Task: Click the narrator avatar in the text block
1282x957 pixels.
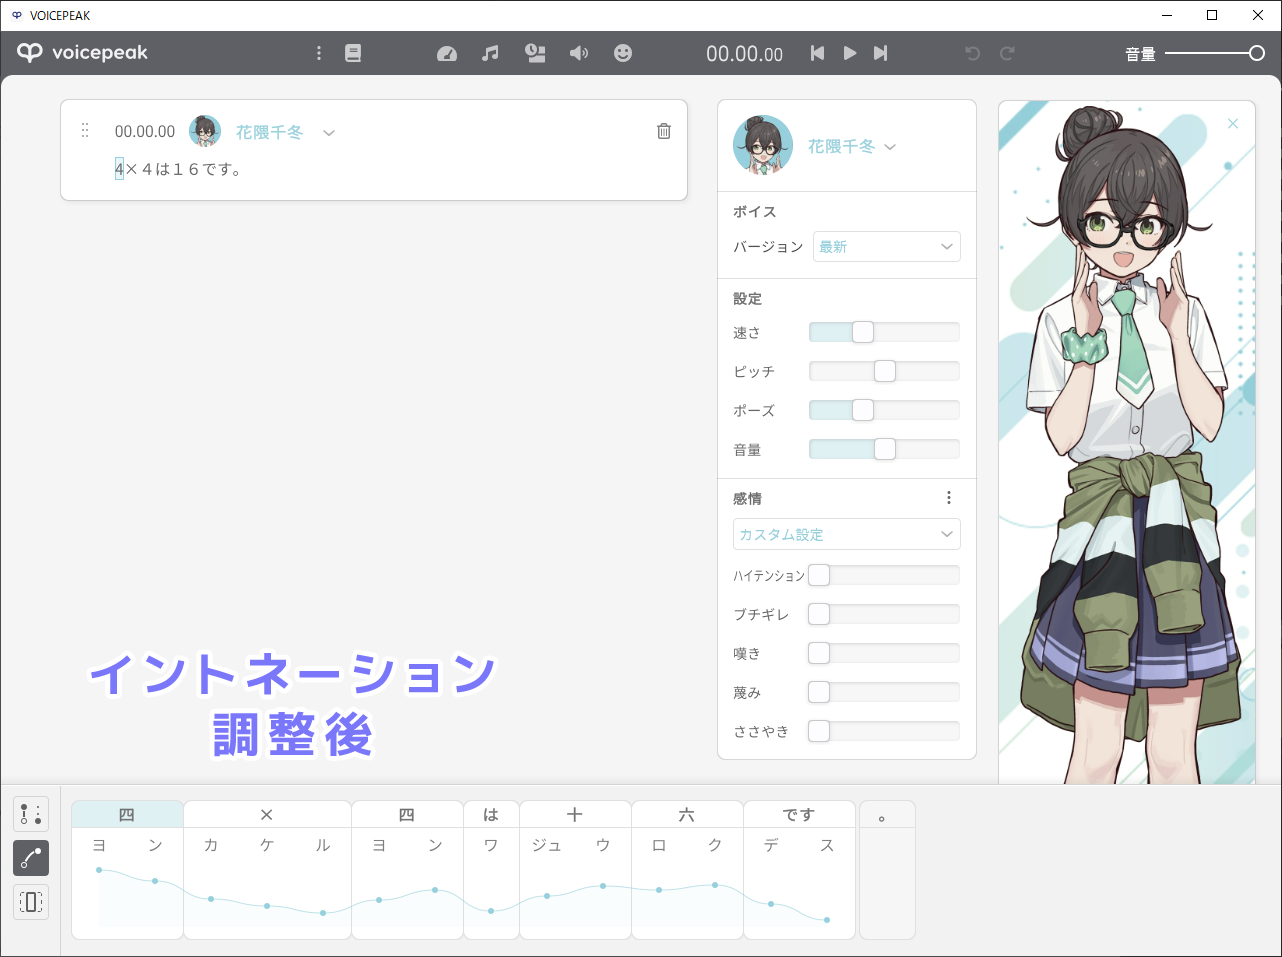Action: tap(205, 131)
